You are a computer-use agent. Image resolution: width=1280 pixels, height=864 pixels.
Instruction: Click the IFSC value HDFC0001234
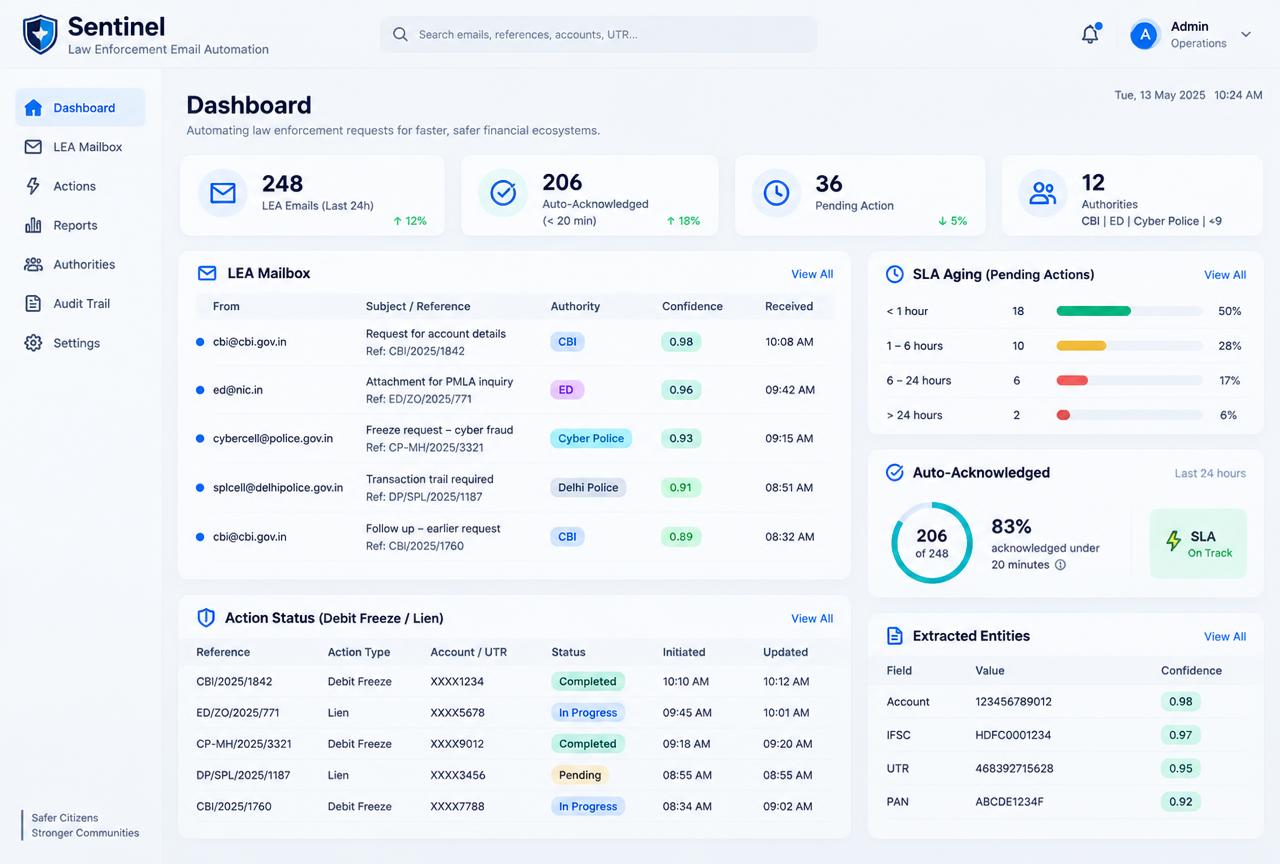1013,735
